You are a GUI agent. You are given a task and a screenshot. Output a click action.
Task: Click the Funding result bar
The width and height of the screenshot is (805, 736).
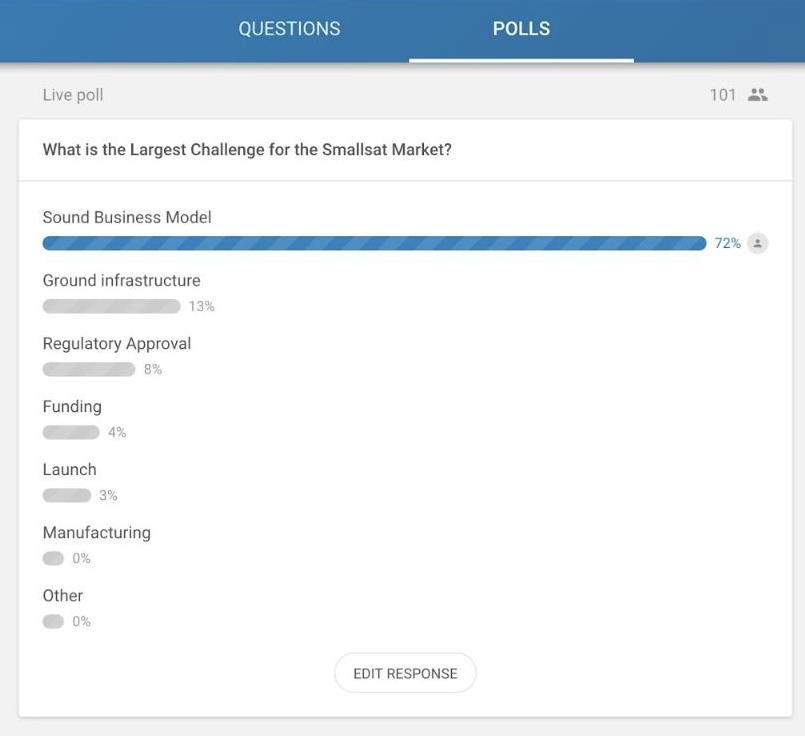click(x=70, y=432)
